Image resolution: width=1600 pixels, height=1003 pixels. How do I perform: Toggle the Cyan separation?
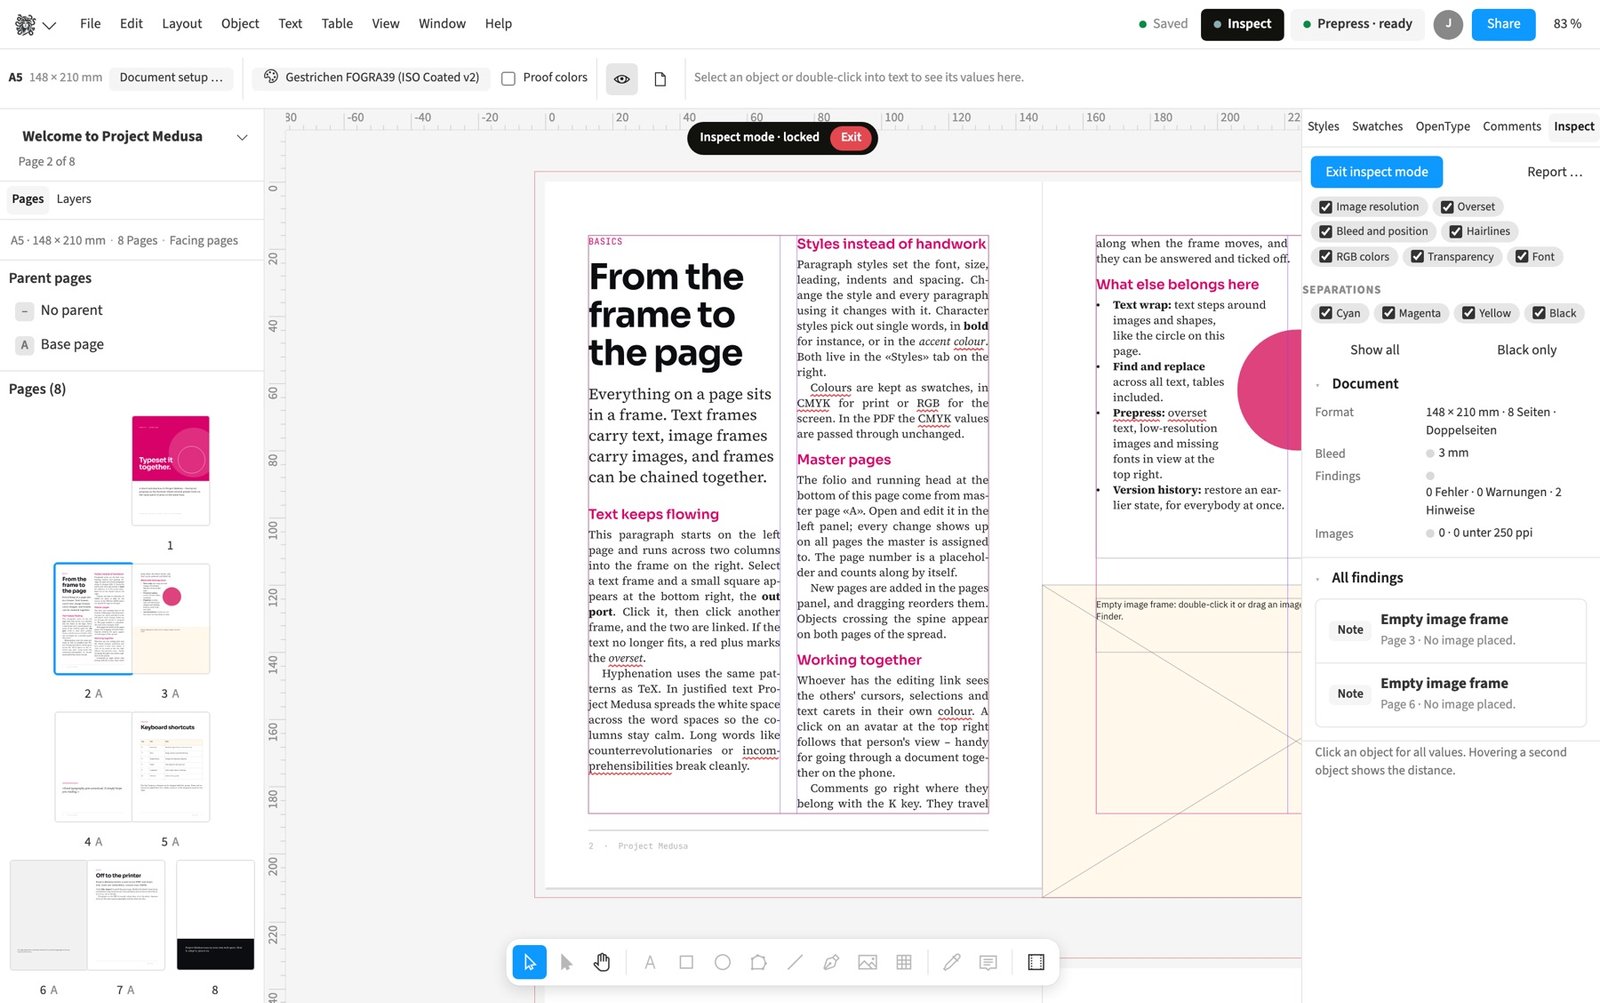click(1326, 313)
